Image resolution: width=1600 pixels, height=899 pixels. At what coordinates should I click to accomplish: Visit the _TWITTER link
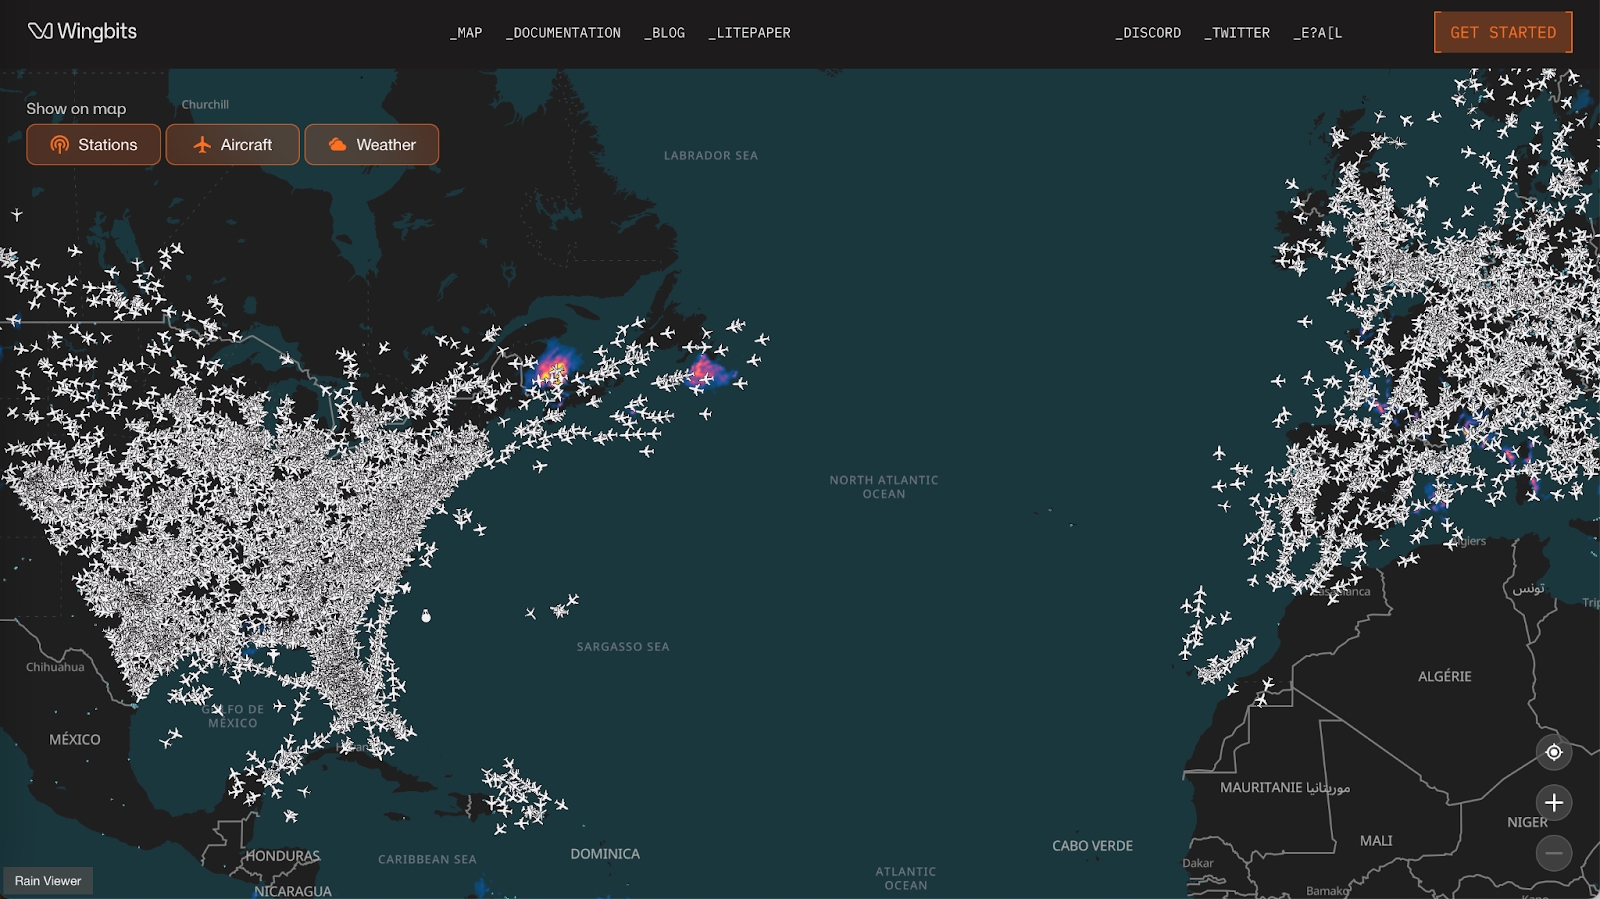coord(1237,33)
